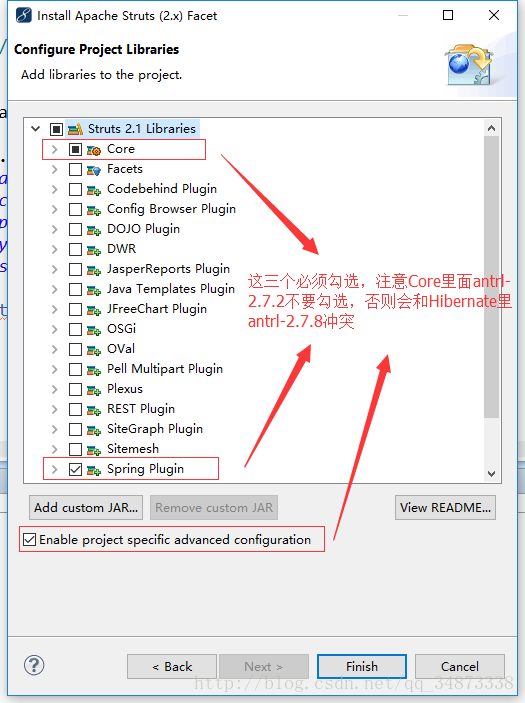Expand the Java Templates Plugin node
This screenshot has width=525, height=703.
(x=55, y=289)
